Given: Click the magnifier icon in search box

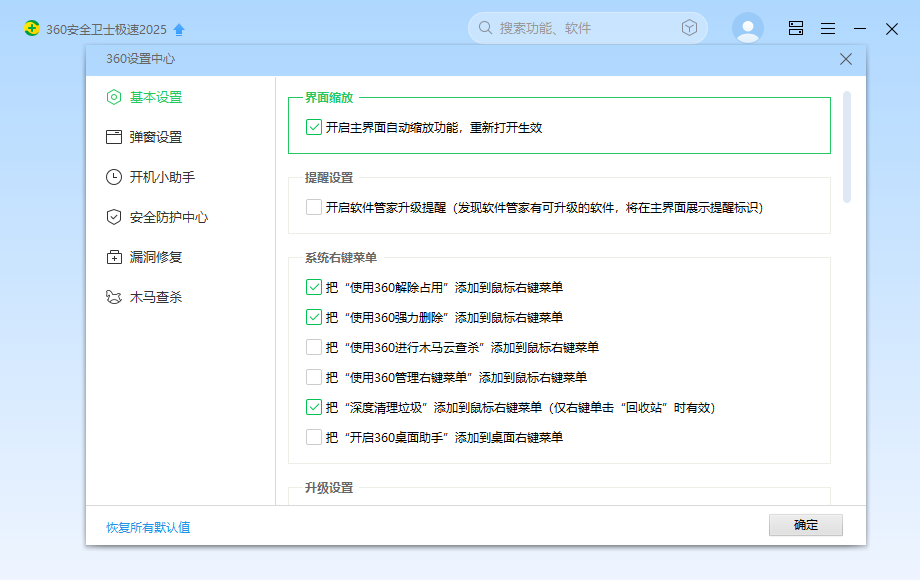Looking at the screenshot, I should 485,28.
